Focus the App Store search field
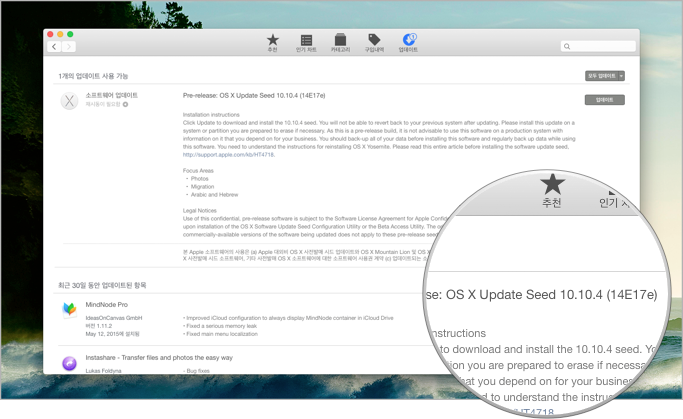The width and height of the screenshot is (683, 419). [x=598, y=46]
